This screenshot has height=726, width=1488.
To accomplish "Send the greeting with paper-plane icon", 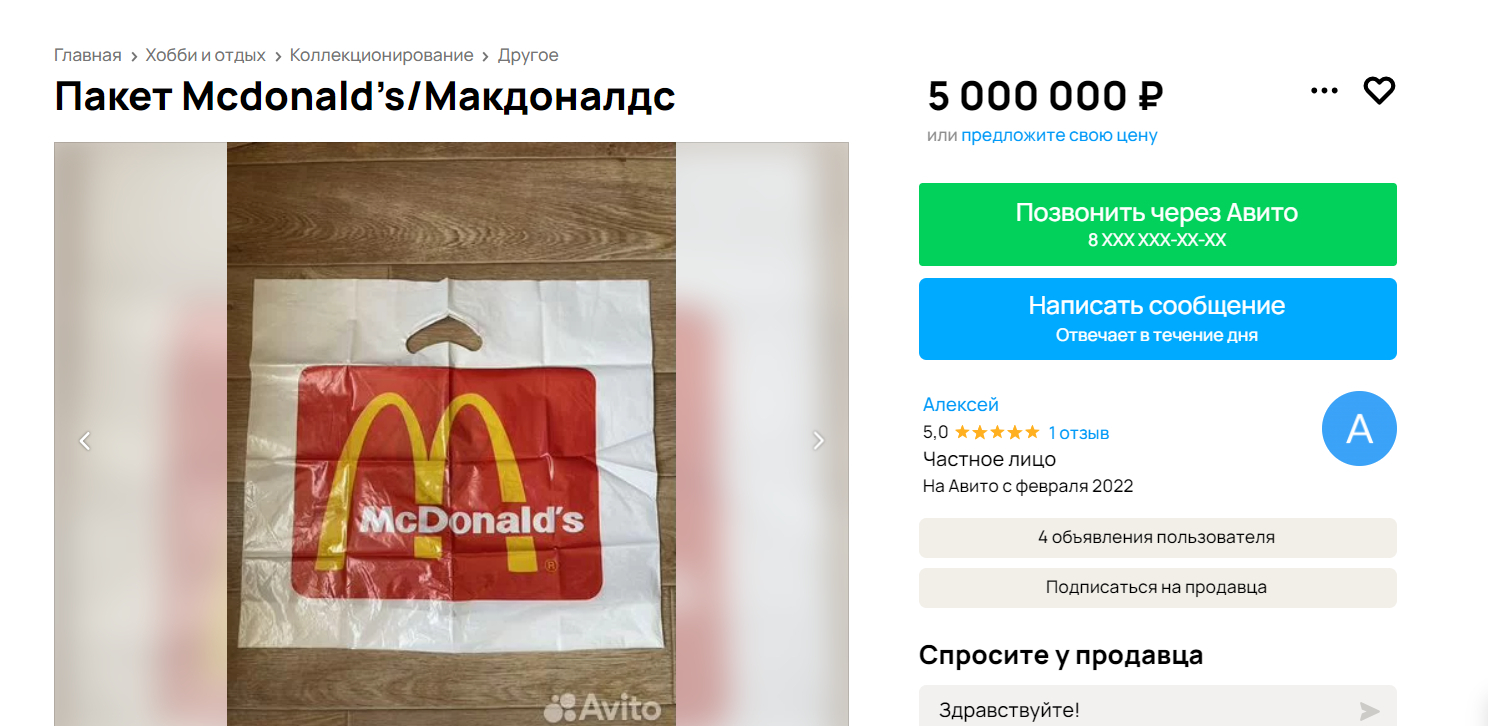I will coord(1369,711).
